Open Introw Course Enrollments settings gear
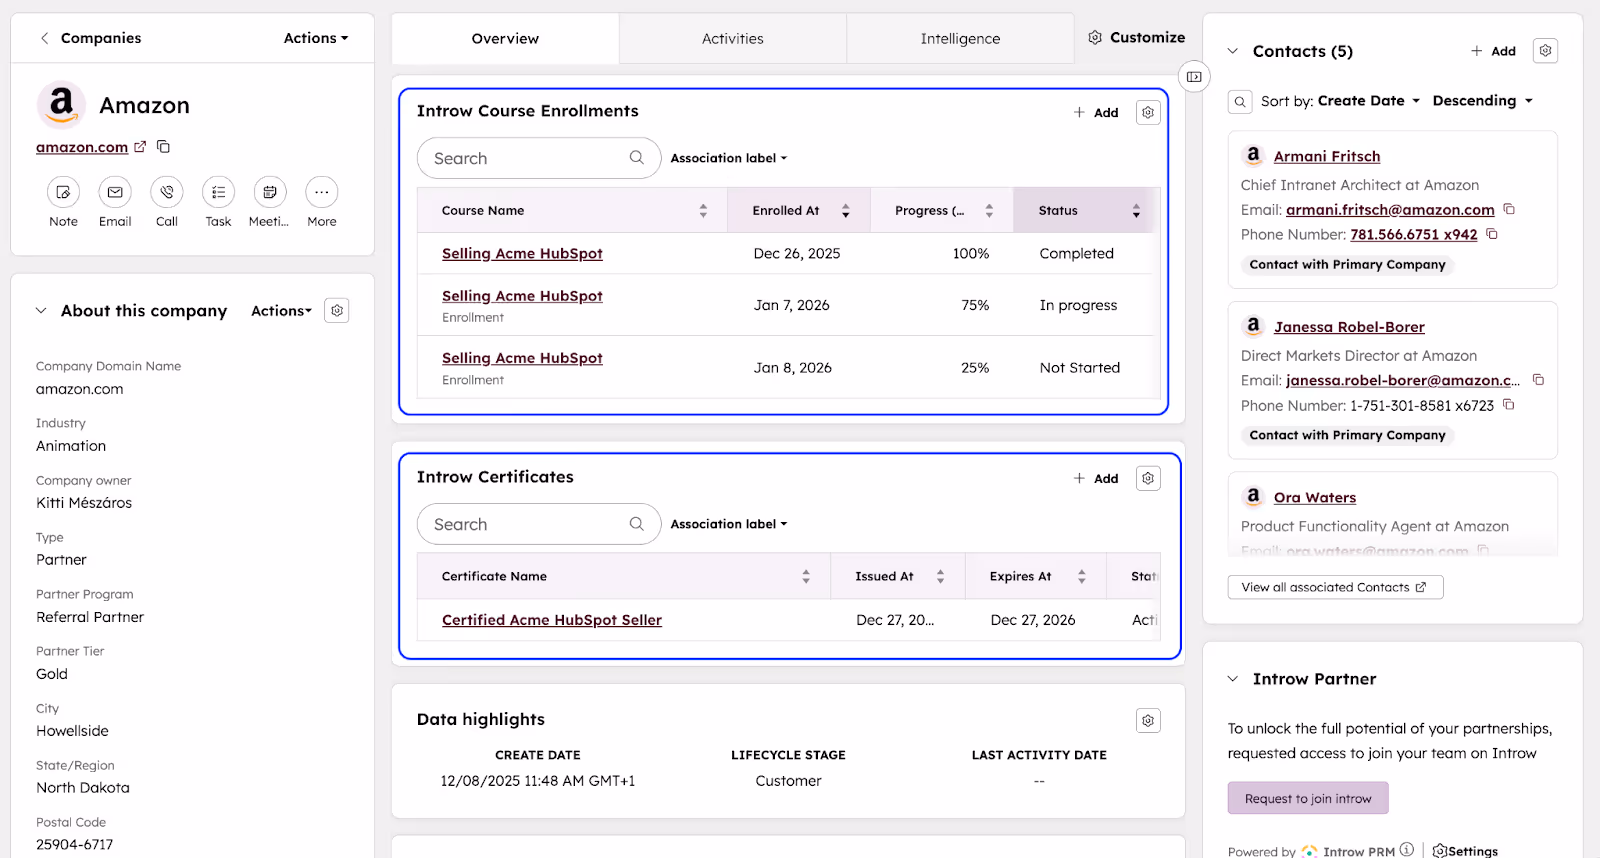1600x858 pixels. tap(1148, 113)
